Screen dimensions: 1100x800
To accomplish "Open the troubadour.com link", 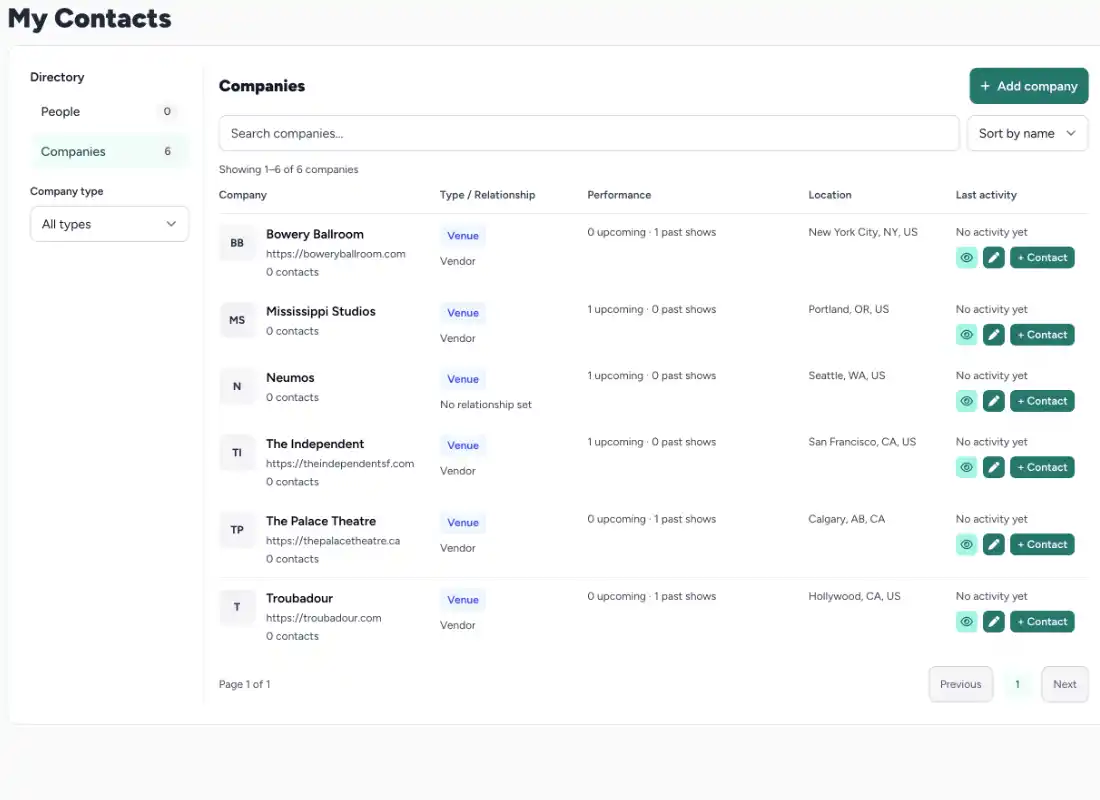I will [x=323, y=618].
